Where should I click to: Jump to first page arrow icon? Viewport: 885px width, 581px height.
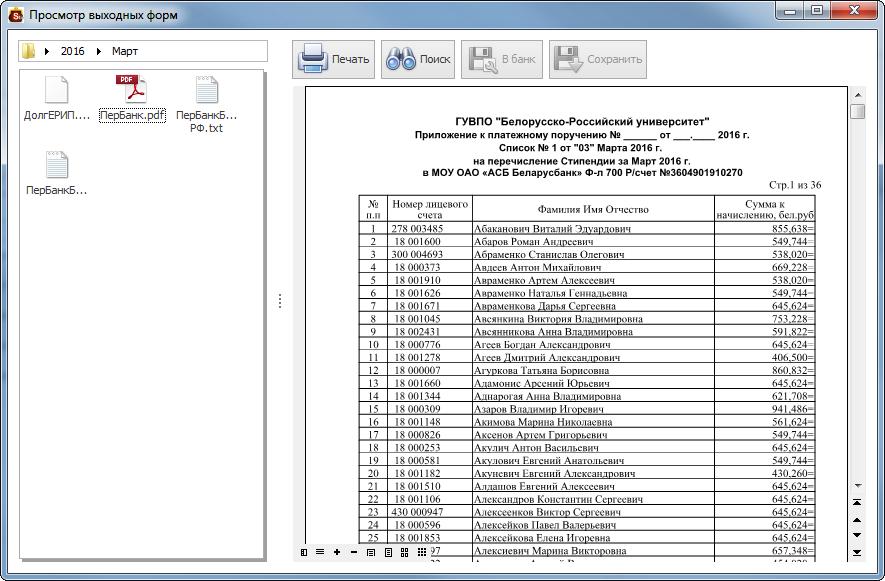(x=857, y=502)
